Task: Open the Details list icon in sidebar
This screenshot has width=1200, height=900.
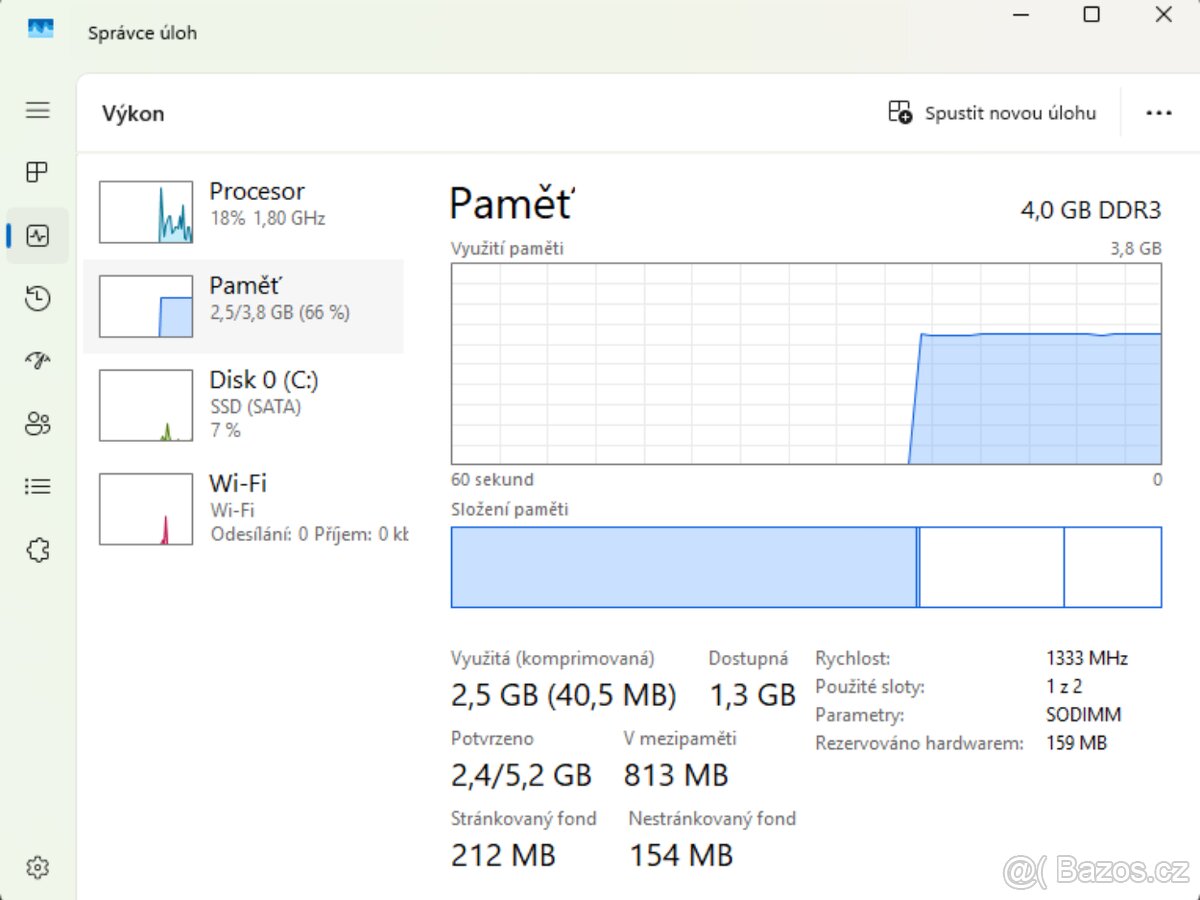Action: 38,487
